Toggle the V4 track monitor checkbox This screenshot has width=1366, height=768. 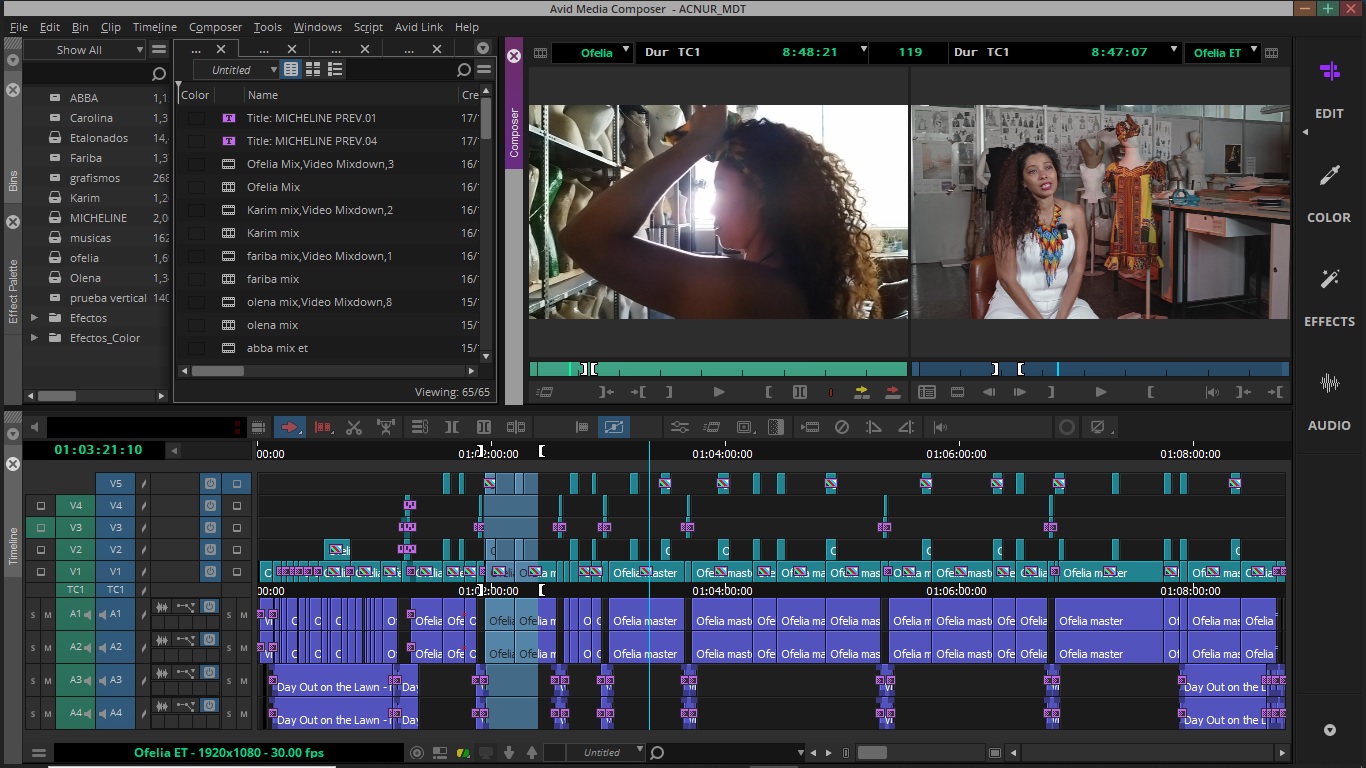pyautogui.click(x=237, y=506)
